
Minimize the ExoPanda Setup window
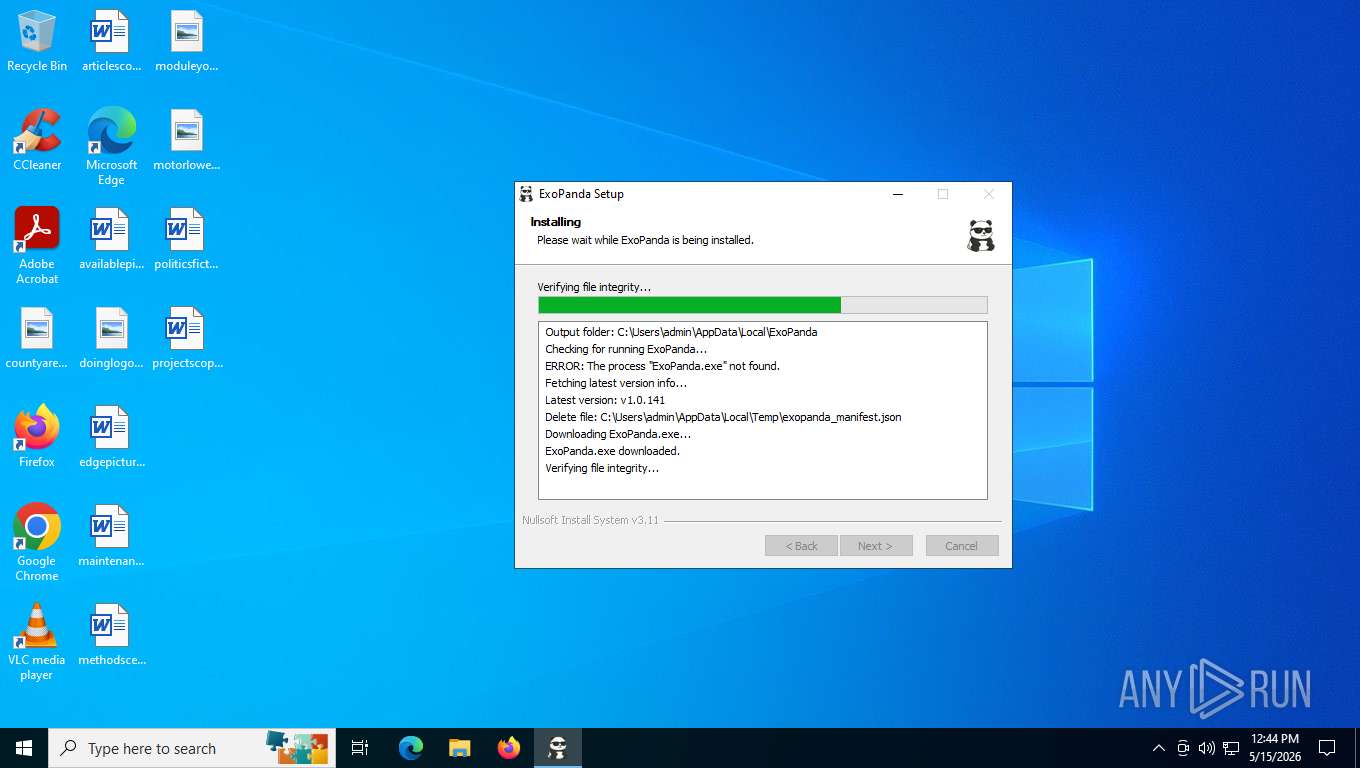click(x=897, y=194)
